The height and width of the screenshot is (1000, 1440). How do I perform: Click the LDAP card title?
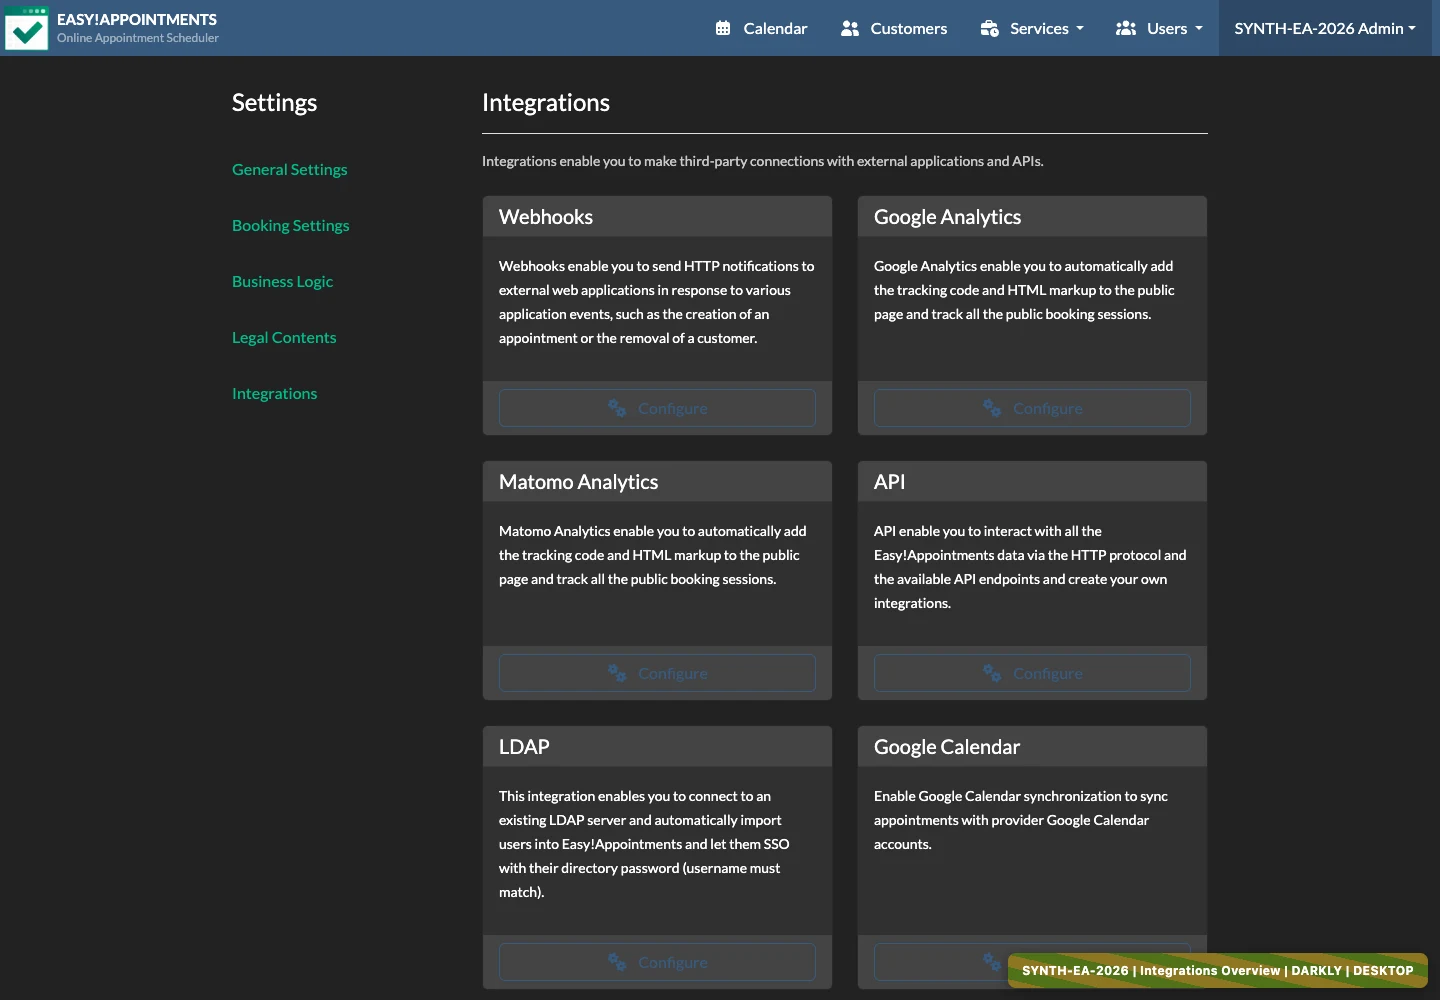coord(524,747)
